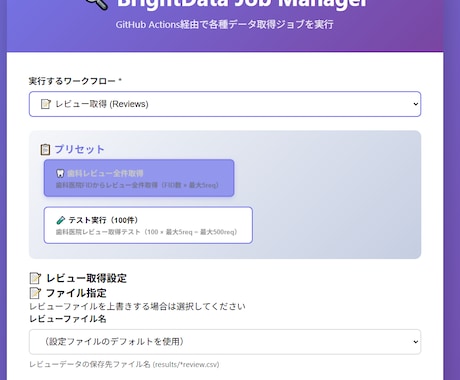460x380 pixels.
Task: Open the 実行するワークフロー dropdown
Action: pyautogui.click(x=225, y=104)
